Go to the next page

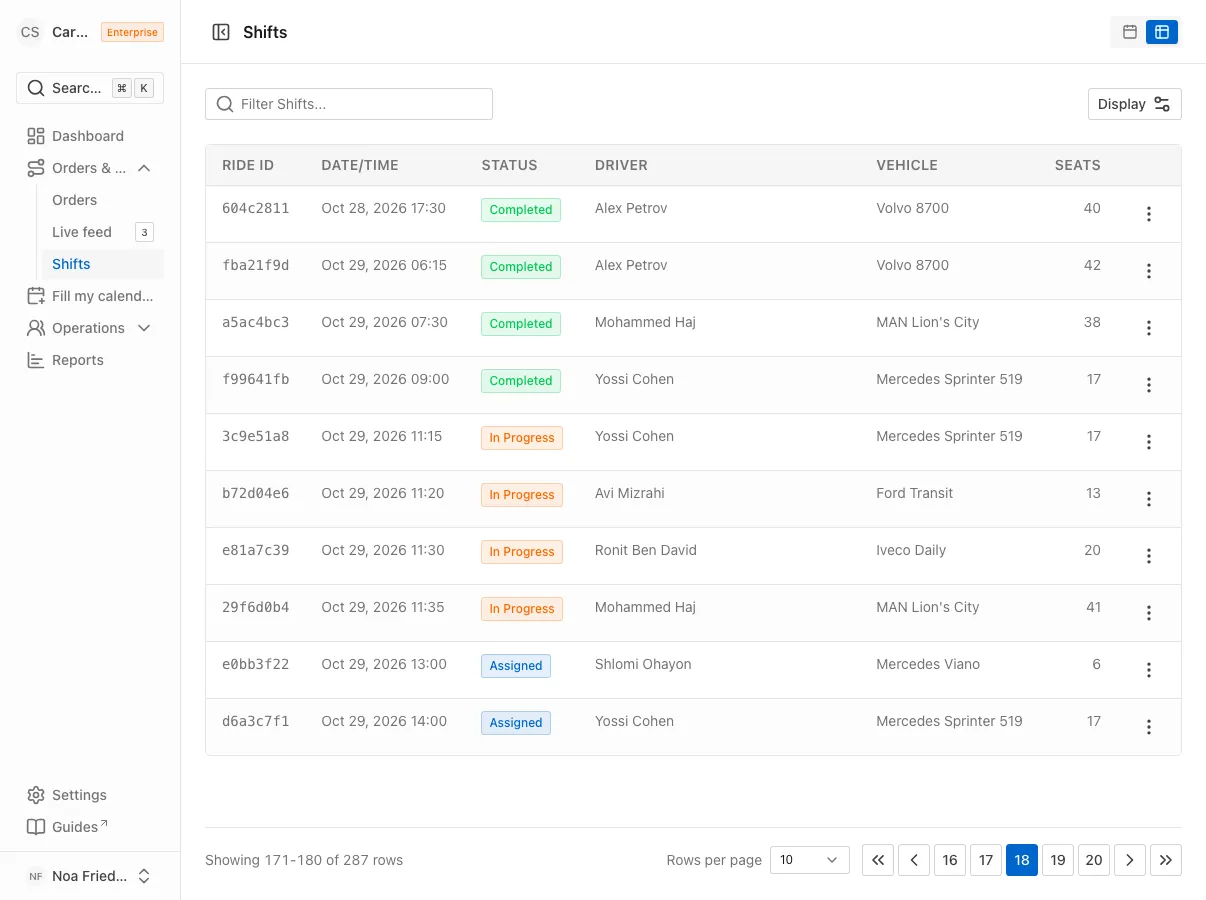tap(1130, 860)
